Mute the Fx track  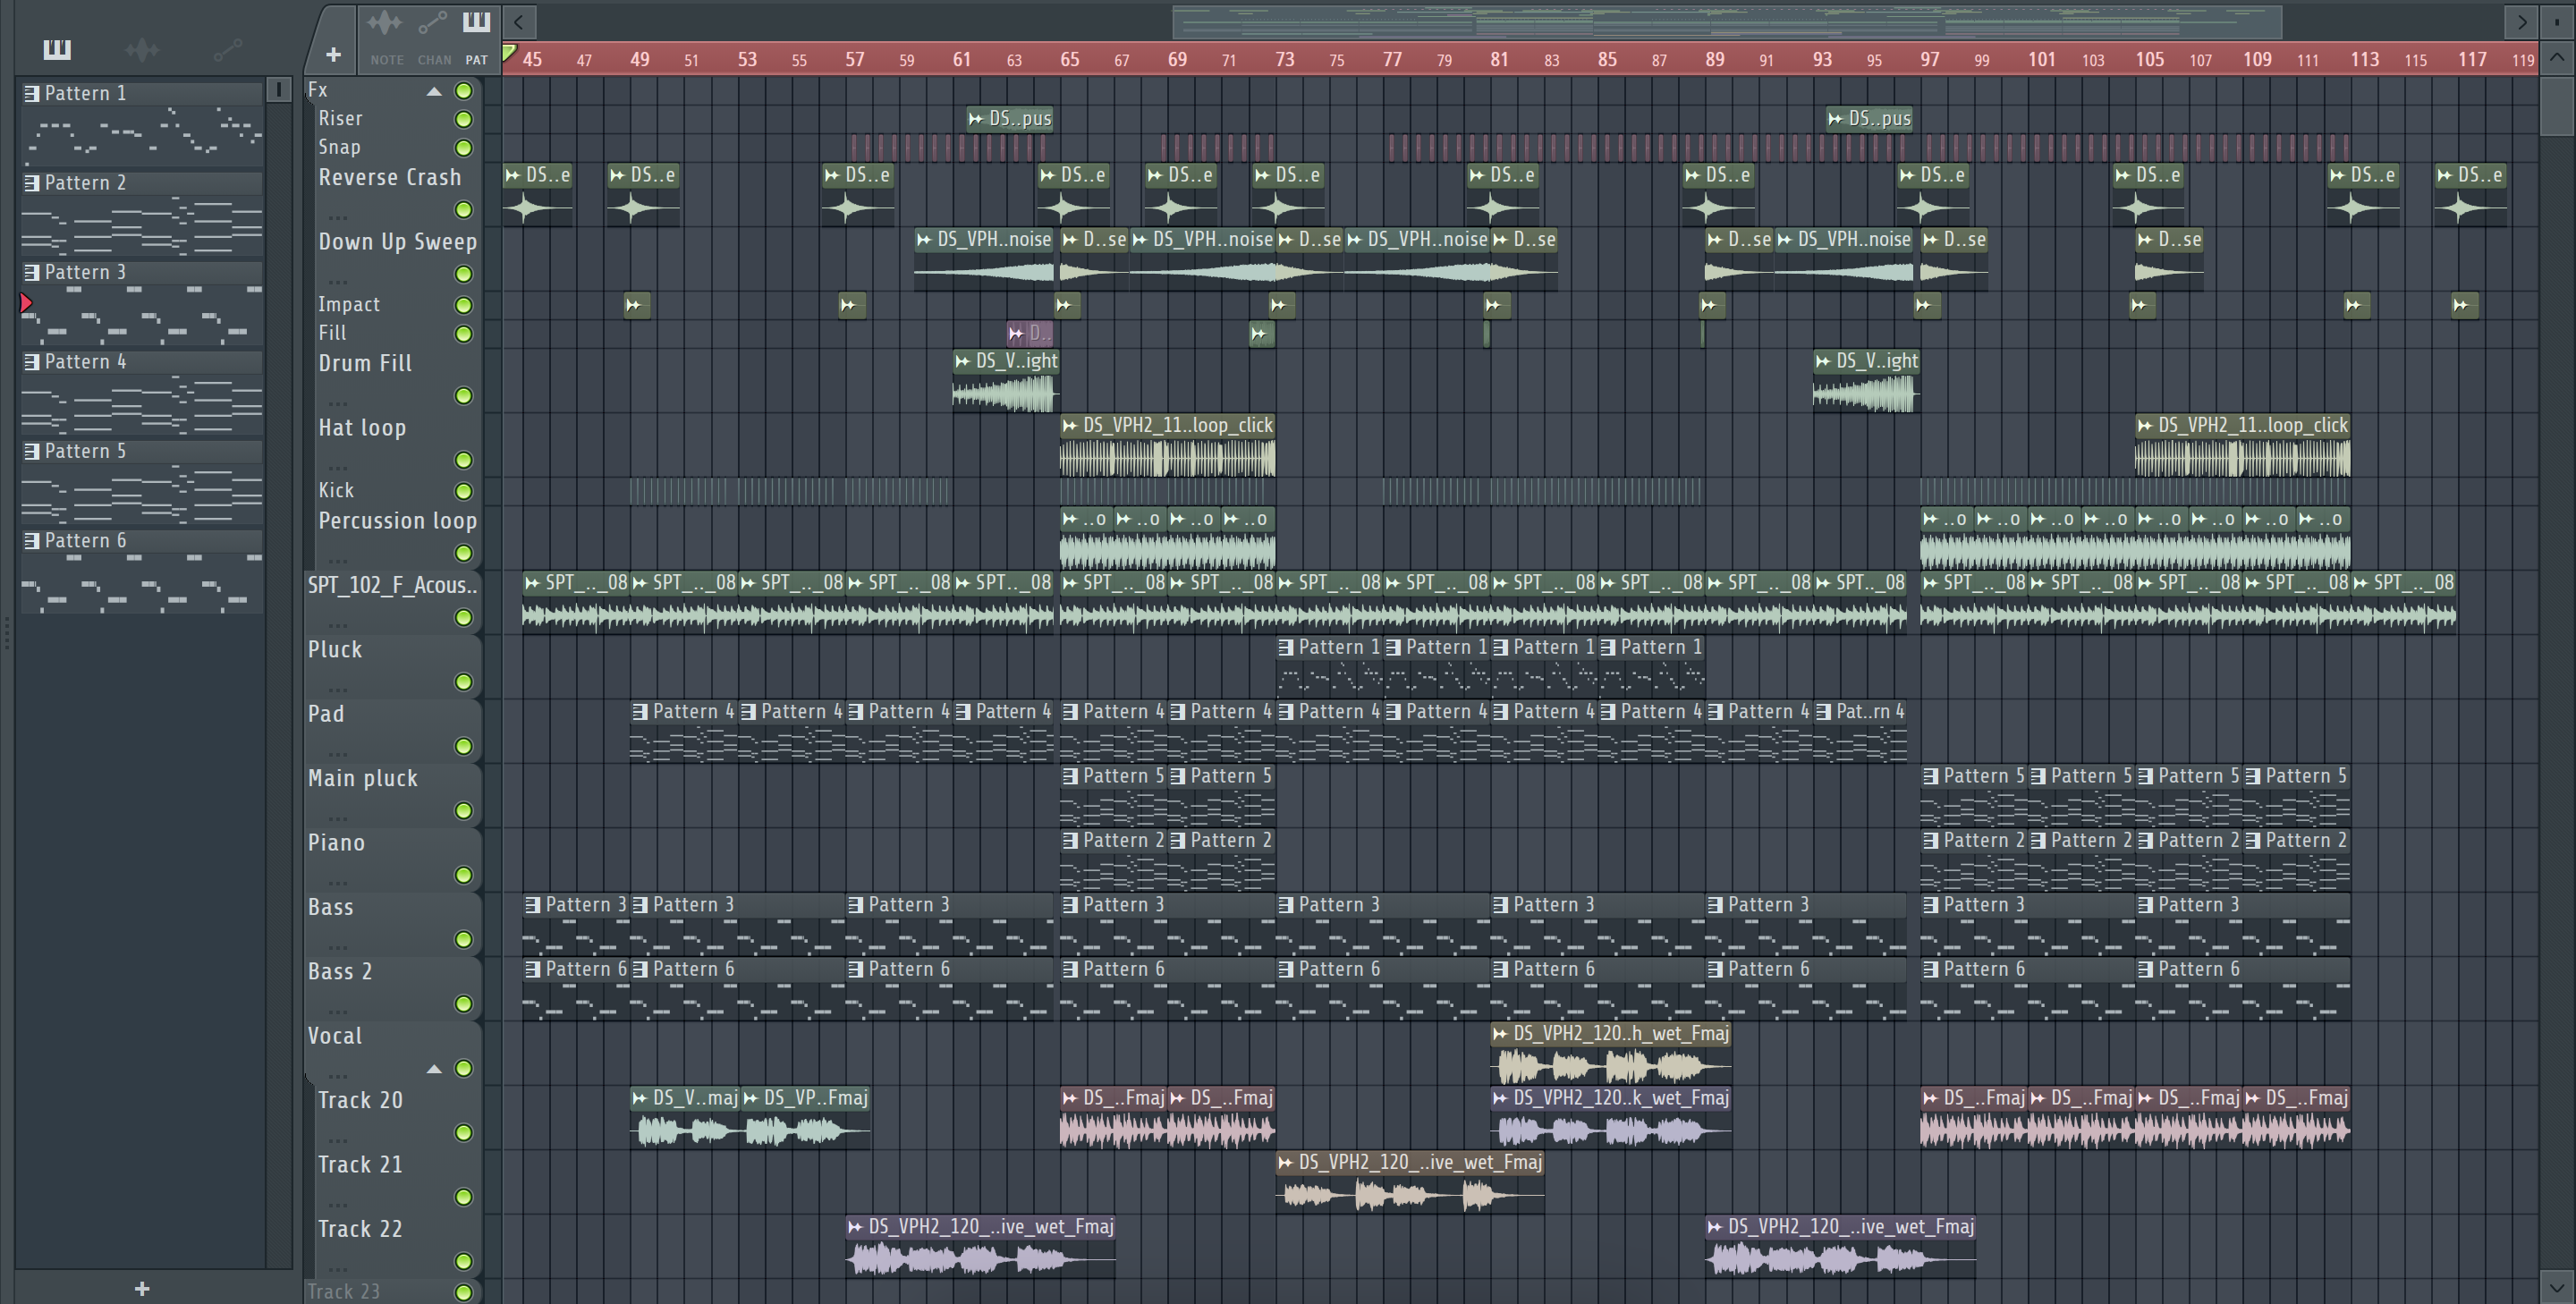[x=463, y=91]
